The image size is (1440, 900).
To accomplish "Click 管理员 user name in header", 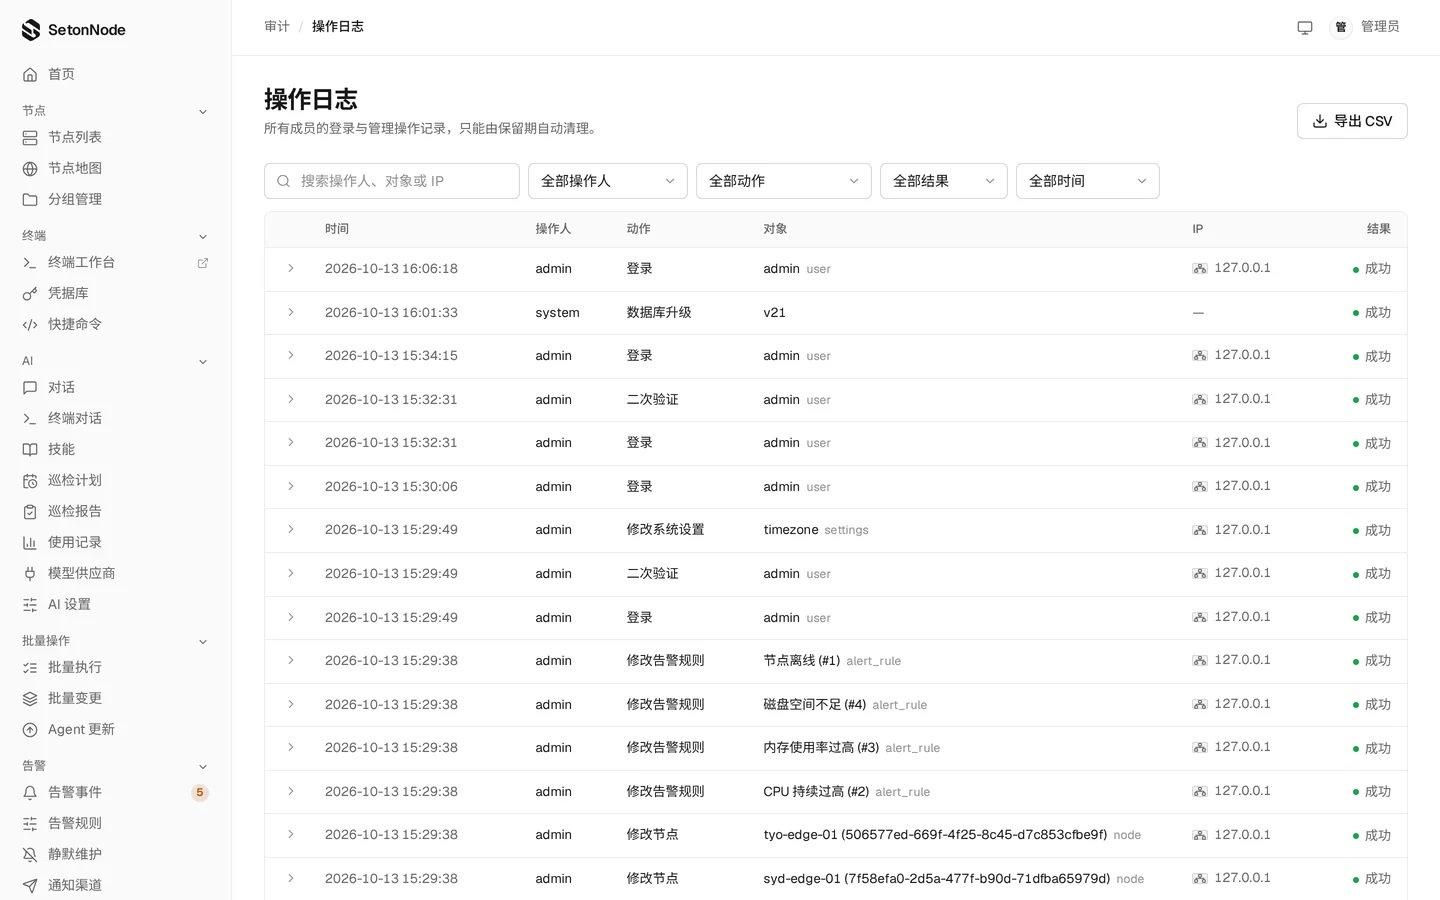I will click(1380, 27).
